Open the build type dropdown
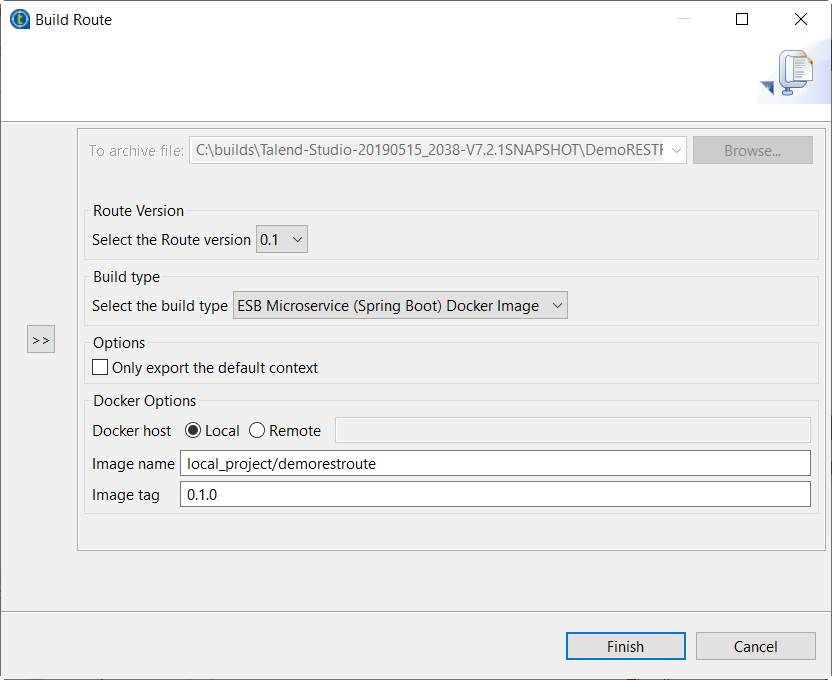The height and width of the screenshot is (680, 832). tap(400, 306)
